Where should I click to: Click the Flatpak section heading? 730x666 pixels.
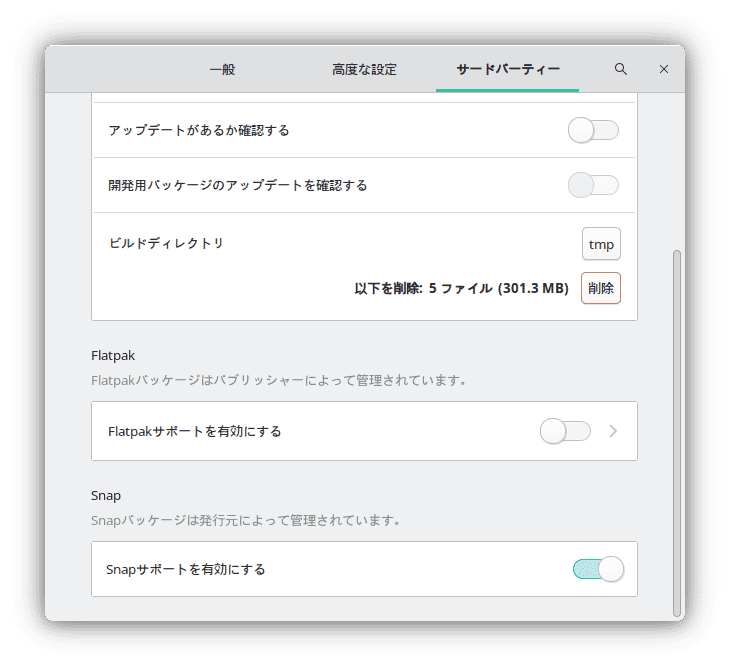pyautogui.click(x=113, y=356)
